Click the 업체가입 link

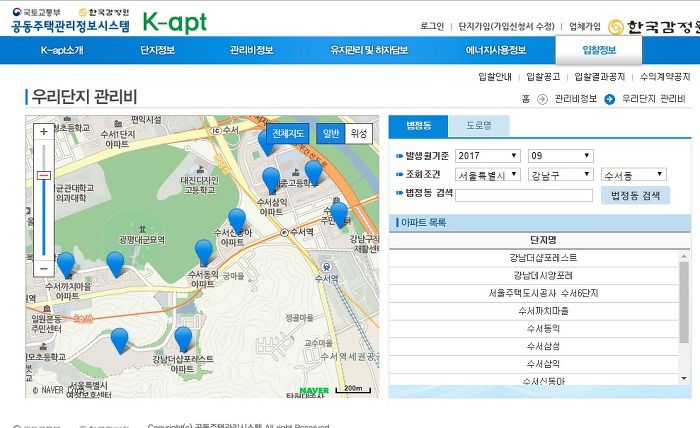pyautogui.click(x=585, y=26)
